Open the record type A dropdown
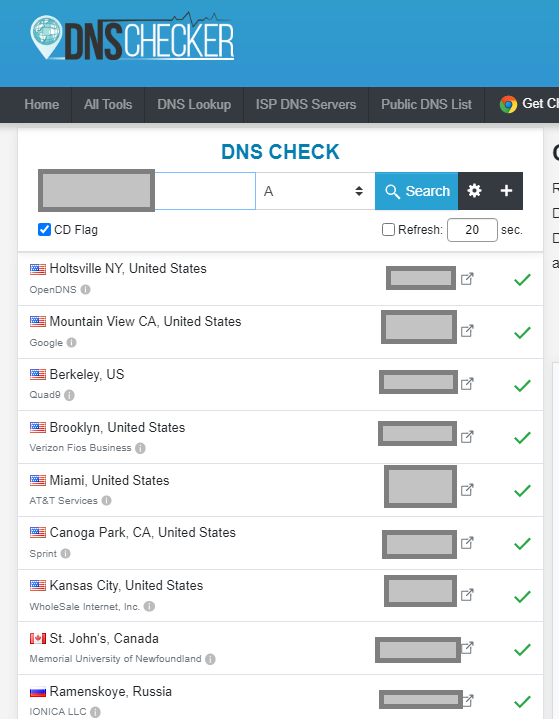This screenshot has height=719, width=559. (315, 191)
